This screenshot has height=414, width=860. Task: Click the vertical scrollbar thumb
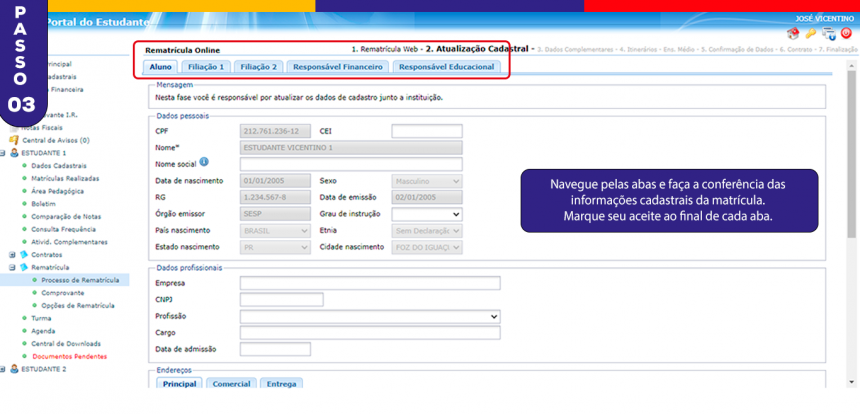851,156
